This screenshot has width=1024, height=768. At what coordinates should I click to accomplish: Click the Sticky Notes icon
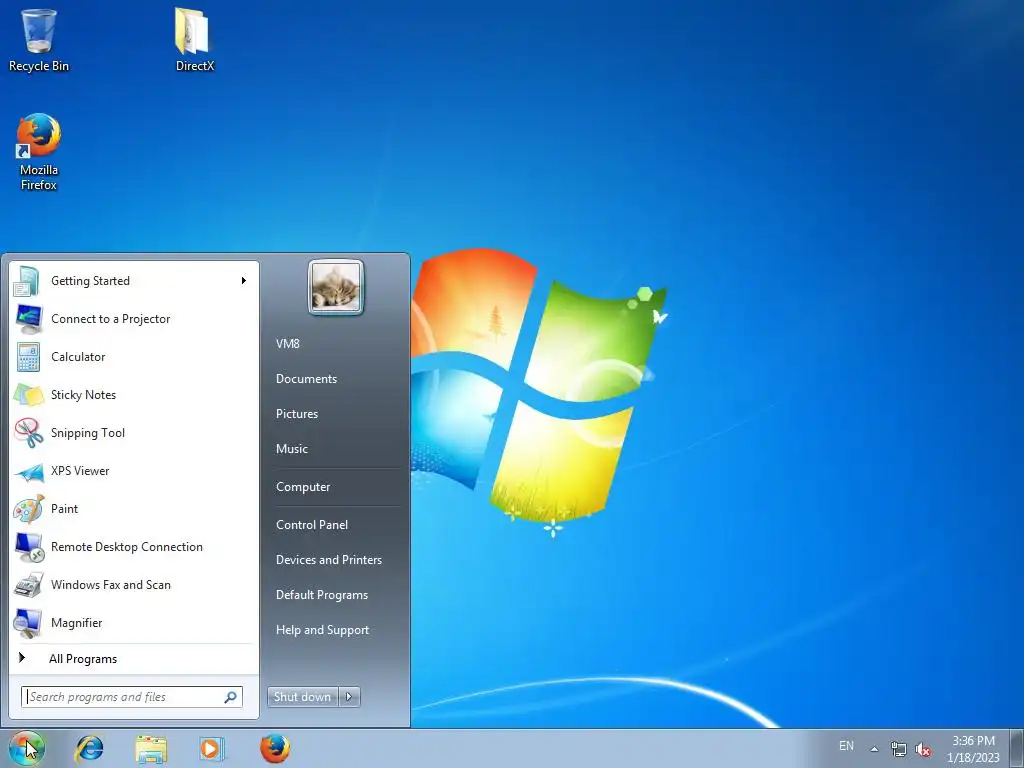(x=29, y=395)
